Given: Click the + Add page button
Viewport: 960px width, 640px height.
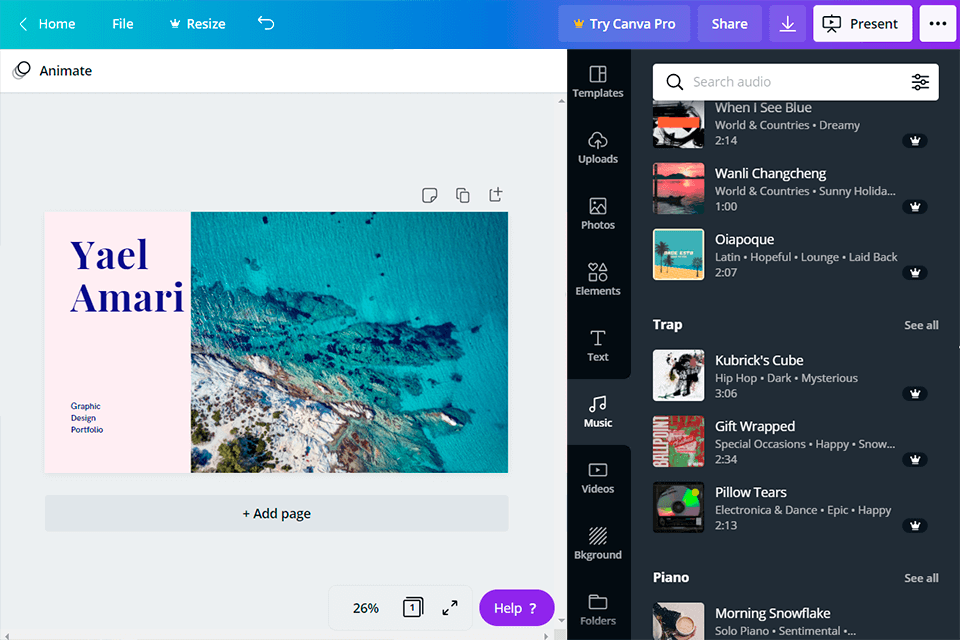Looking at the screenshot, I should coord(276,513).
